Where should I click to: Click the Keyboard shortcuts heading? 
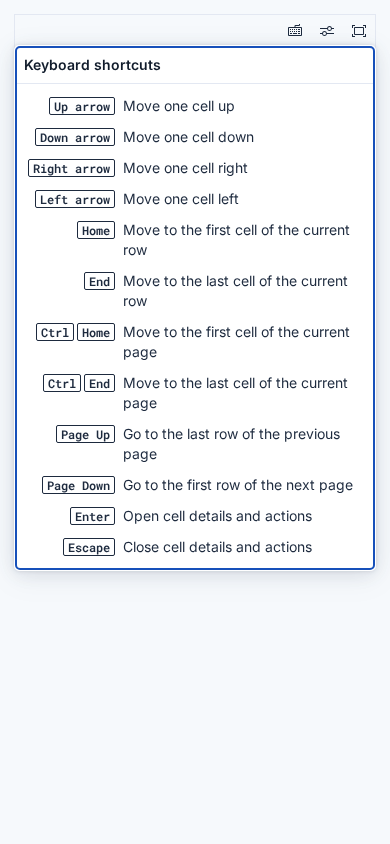(x=93, y=65)
